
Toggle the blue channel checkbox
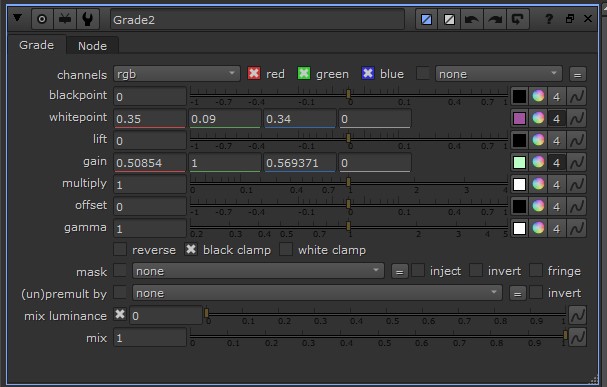368,73
